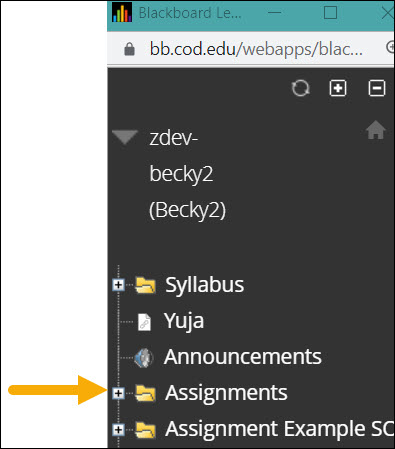The width and height of the screenshot is (395, 449).
Task: Open the Syllabus item
Action: 204,285
